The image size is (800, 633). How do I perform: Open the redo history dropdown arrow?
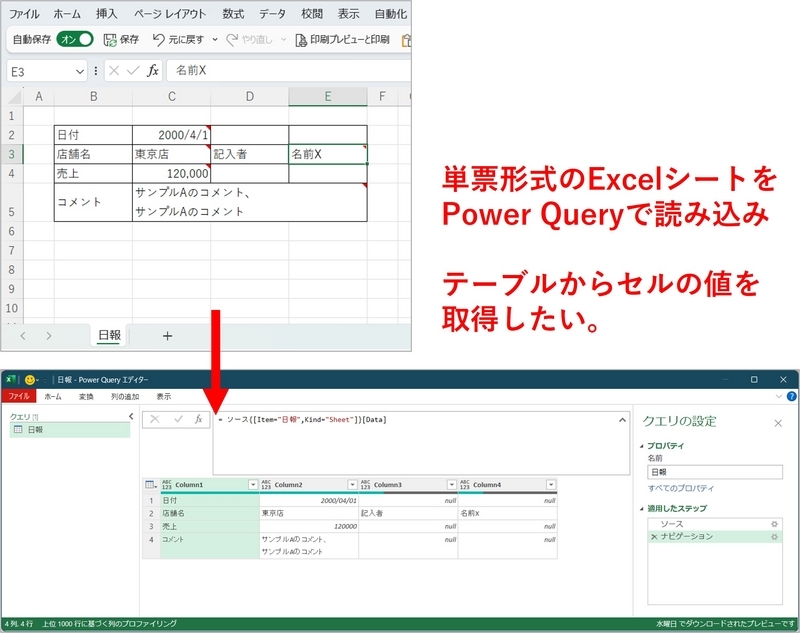pos(284,40)
